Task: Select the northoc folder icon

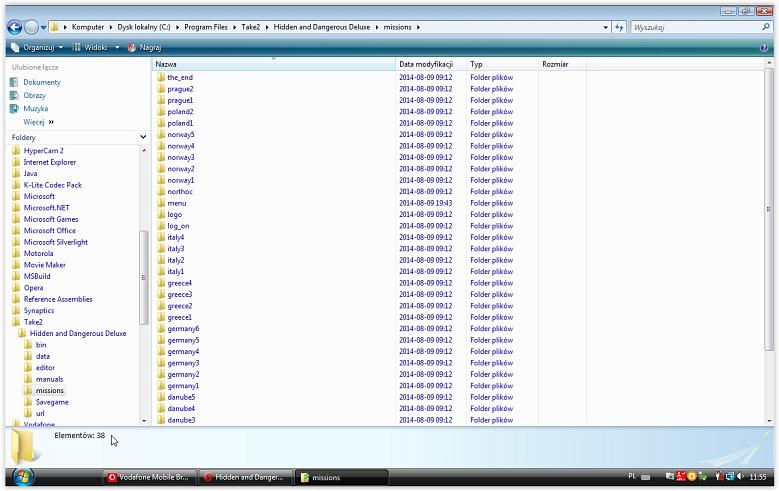Action: 161,192
